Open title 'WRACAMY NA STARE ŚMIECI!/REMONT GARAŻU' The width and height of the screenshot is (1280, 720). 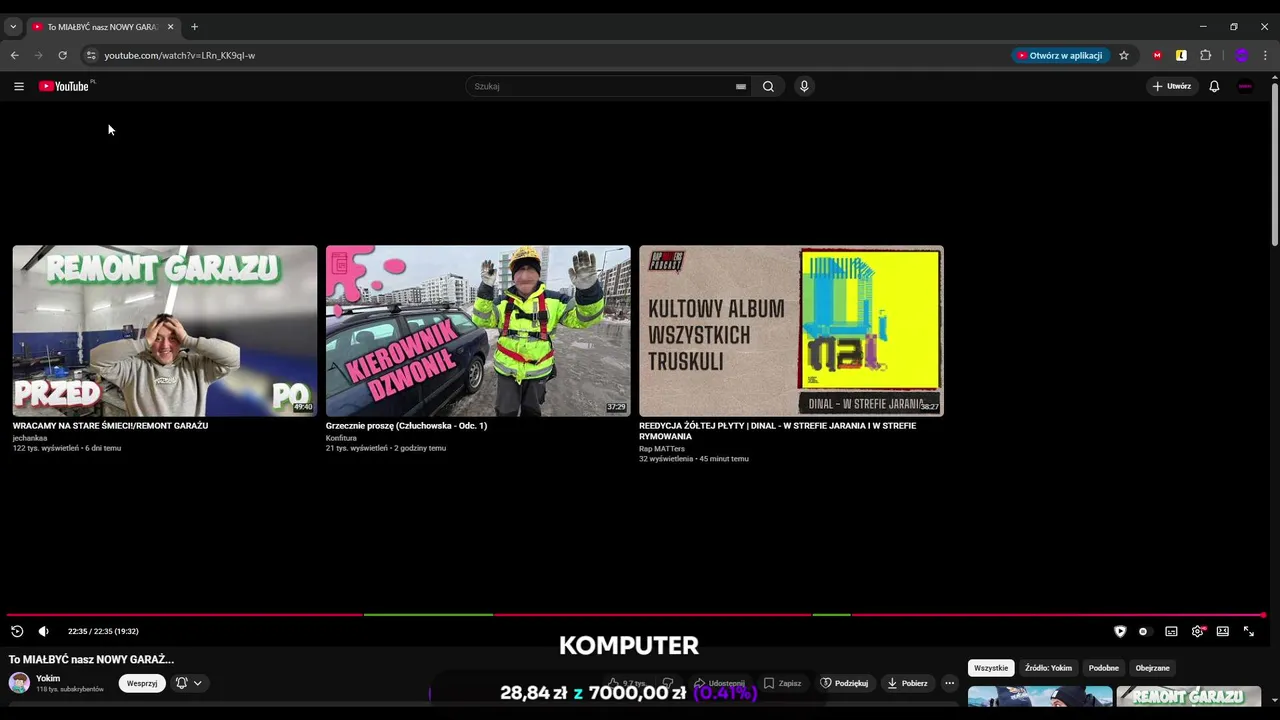pos(110,426)
